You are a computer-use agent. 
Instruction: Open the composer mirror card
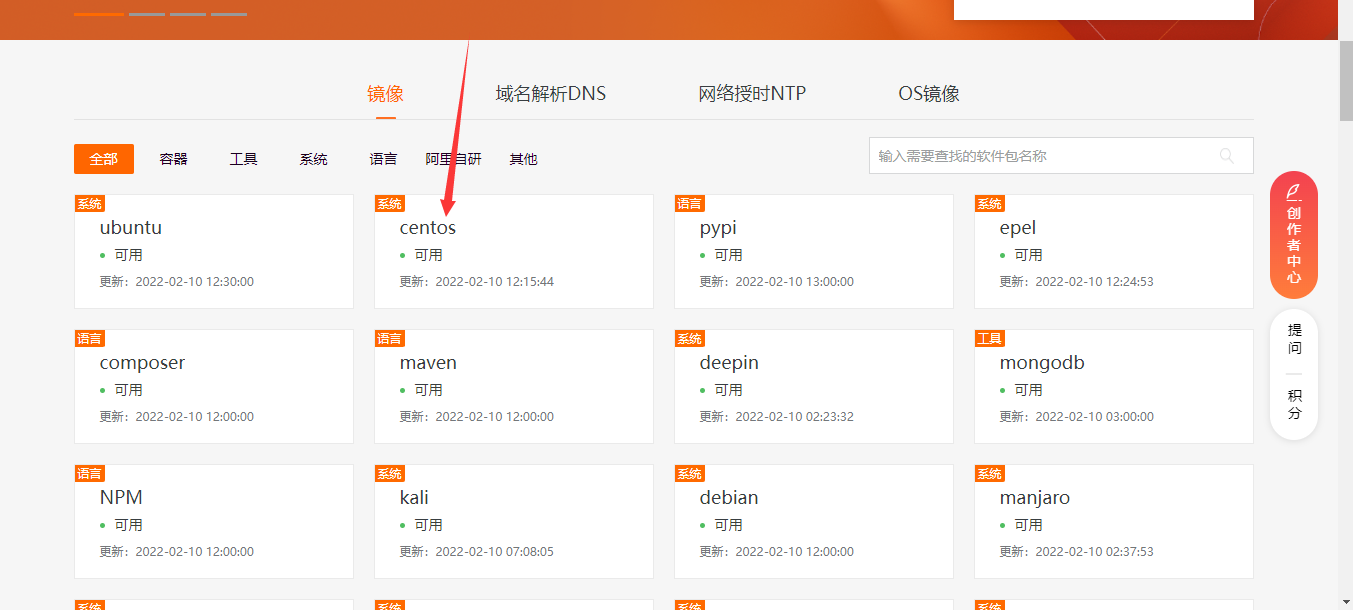tap(214, 386)
